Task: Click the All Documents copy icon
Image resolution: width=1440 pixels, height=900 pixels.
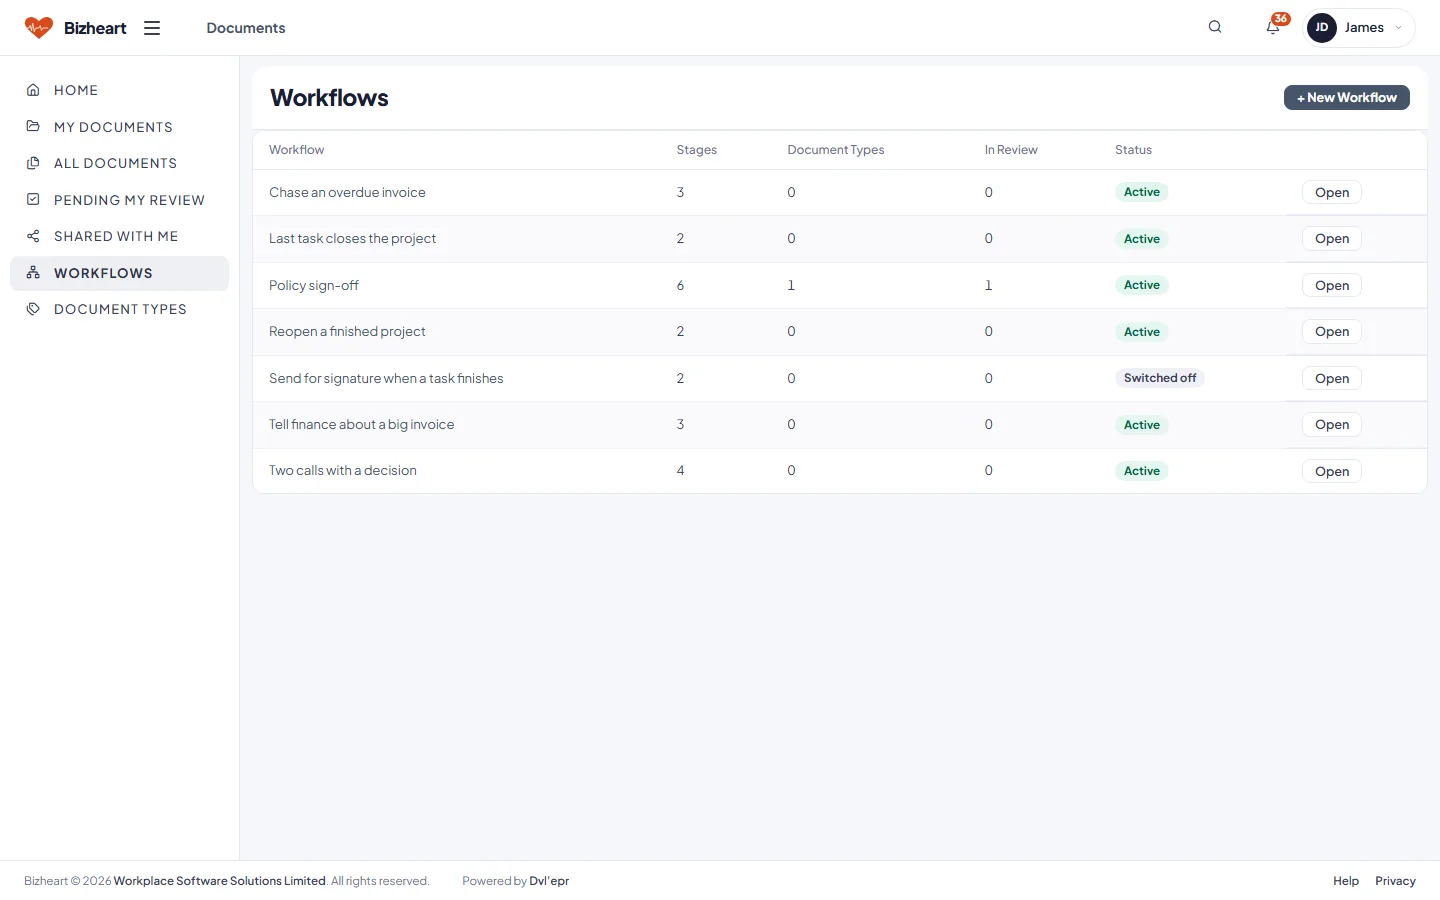Action: click(33, 163)
